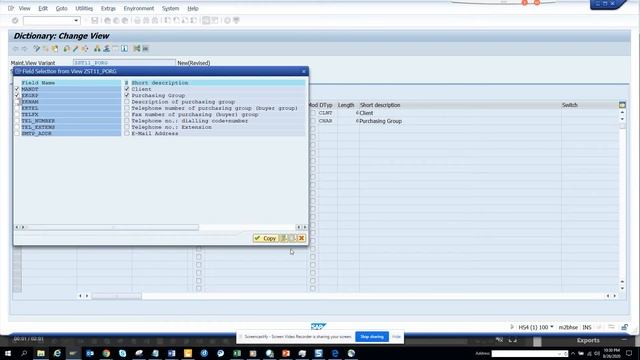This screenshot has height=360, width=640.
Task: Click the SAP command input field
Action: [51, 20]
